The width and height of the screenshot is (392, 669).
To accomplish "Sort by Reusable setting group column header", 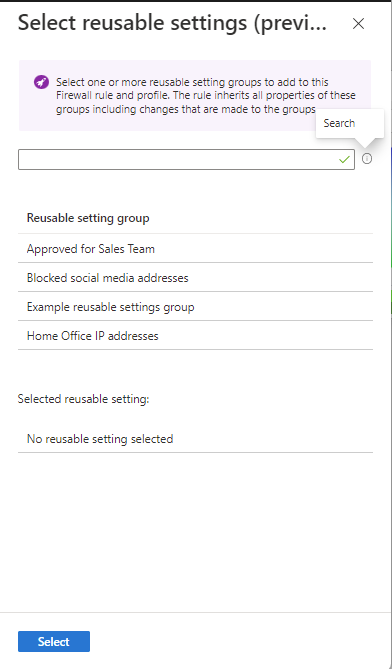I will pyautogui.click(x=88, y=218).
